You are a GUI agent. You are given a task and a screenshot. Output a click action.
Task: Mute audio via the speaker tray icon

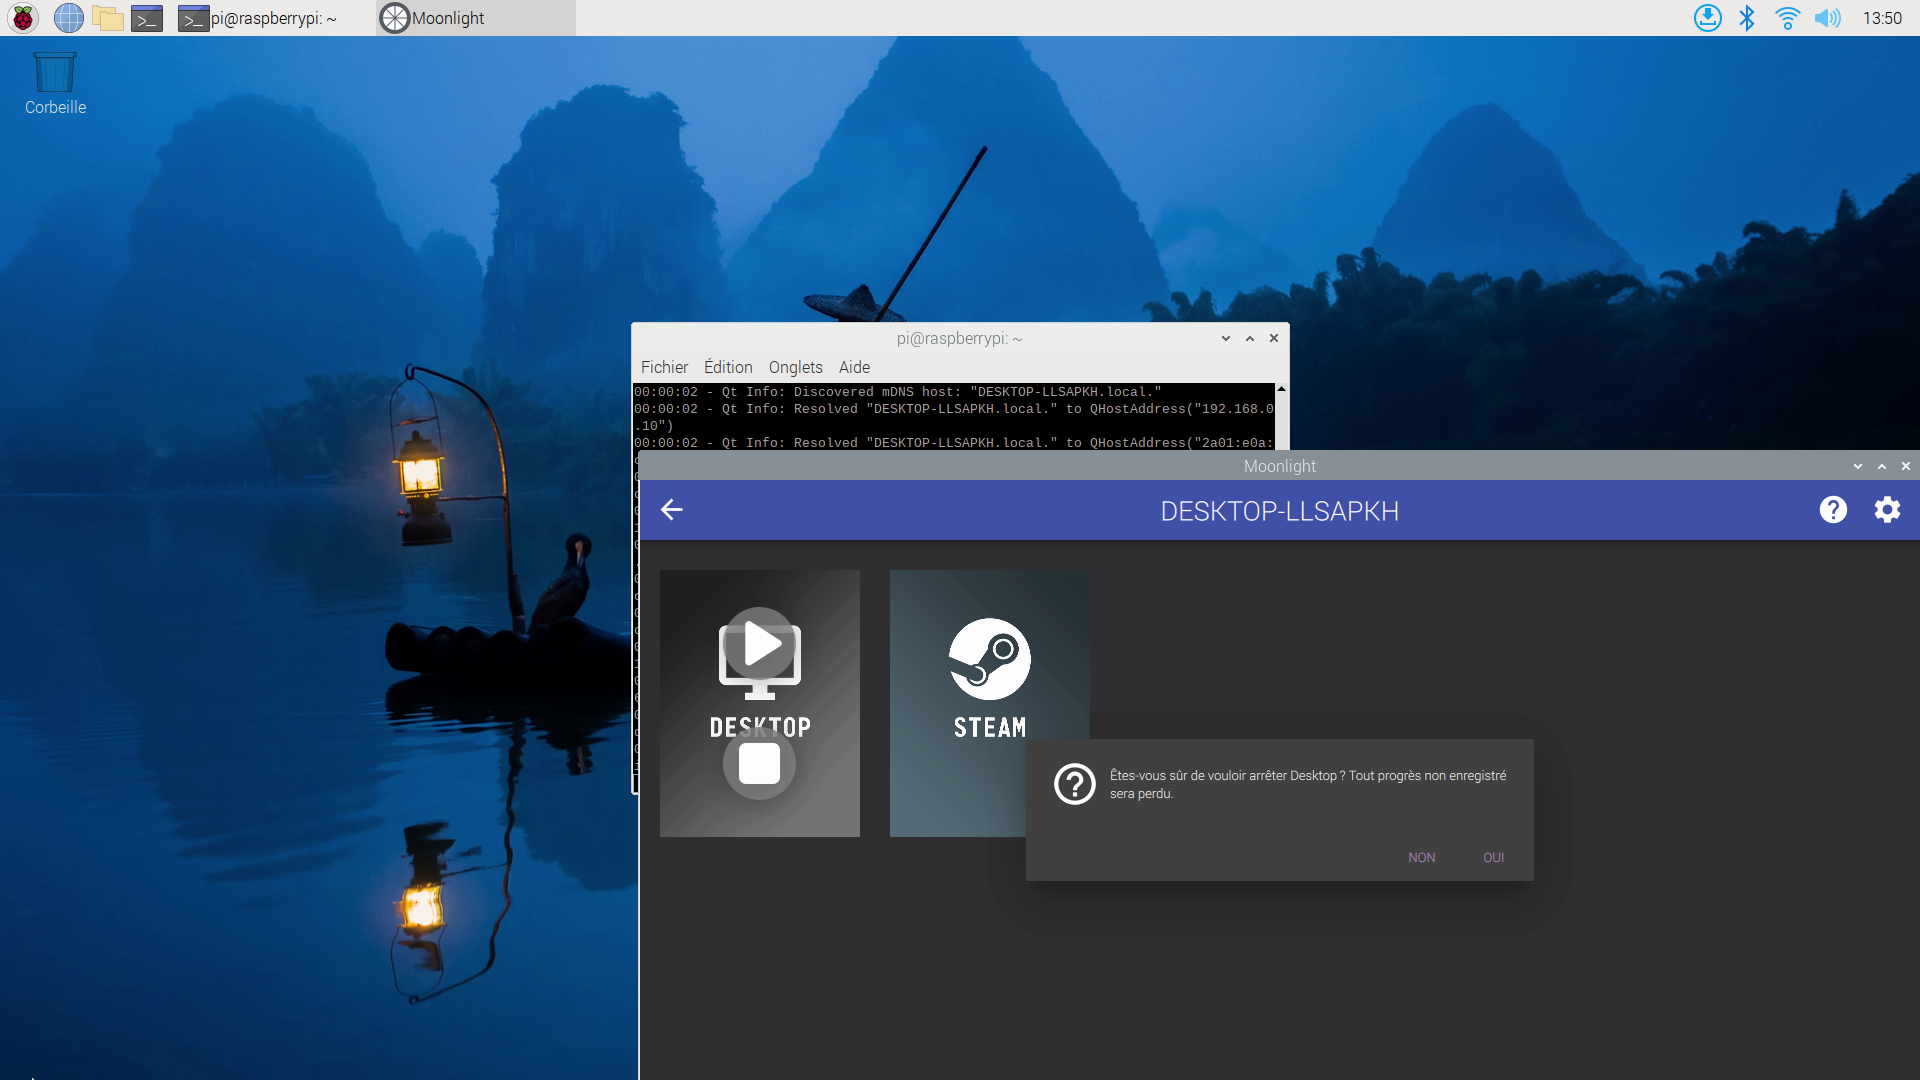pyautogui.click(x=1828, y=17)
